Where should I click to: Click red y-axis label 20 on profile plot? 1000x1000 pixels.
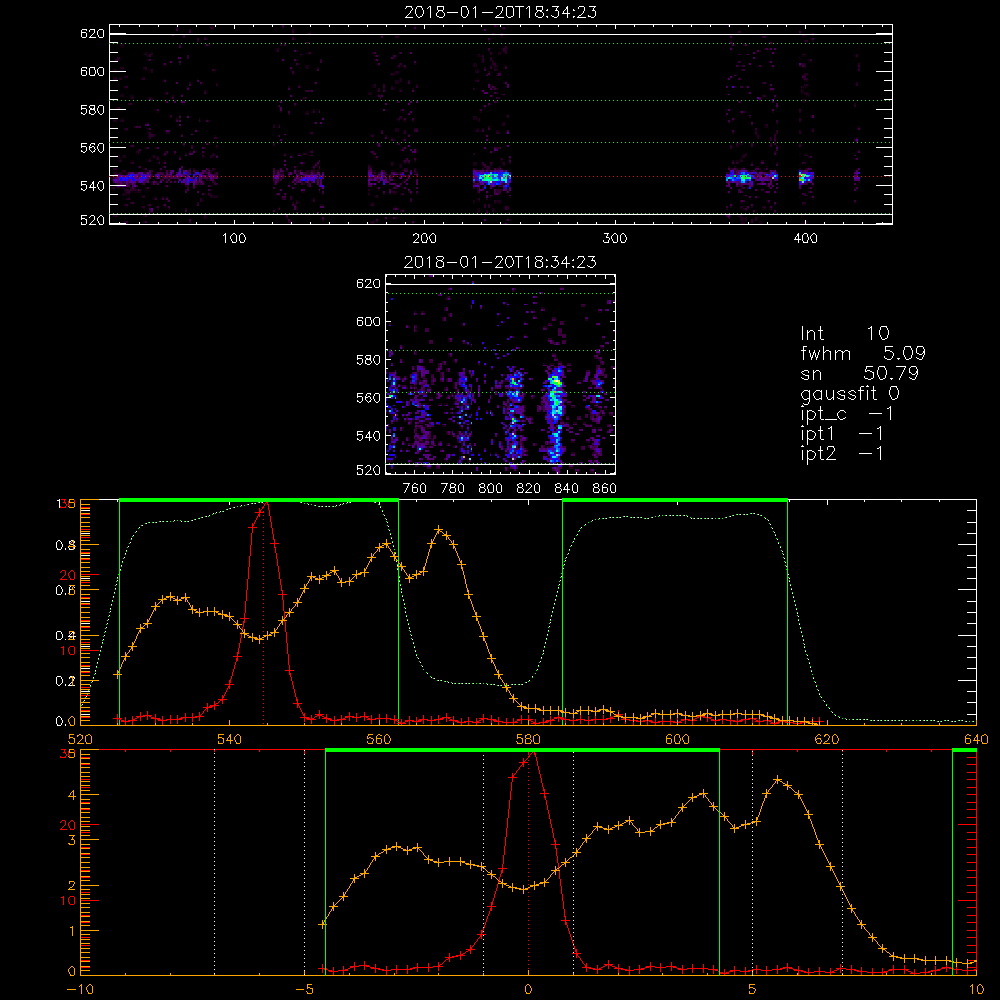(68, 575)
